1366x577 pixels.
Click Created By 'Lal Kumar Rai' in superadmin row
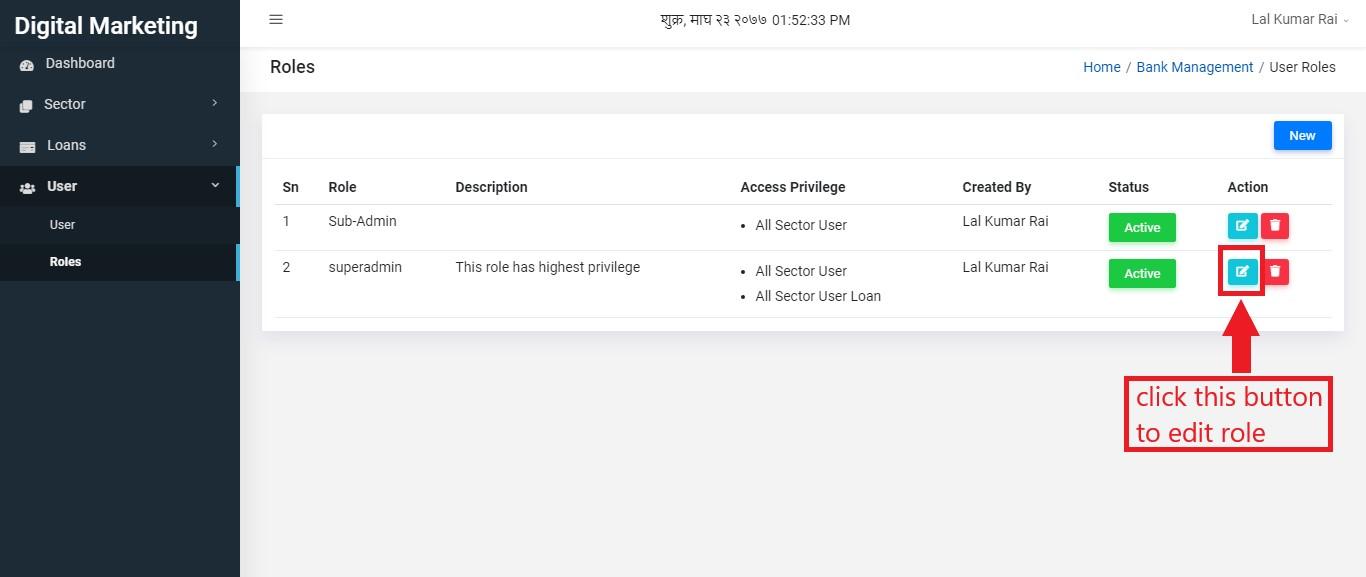click(1005, 267)
